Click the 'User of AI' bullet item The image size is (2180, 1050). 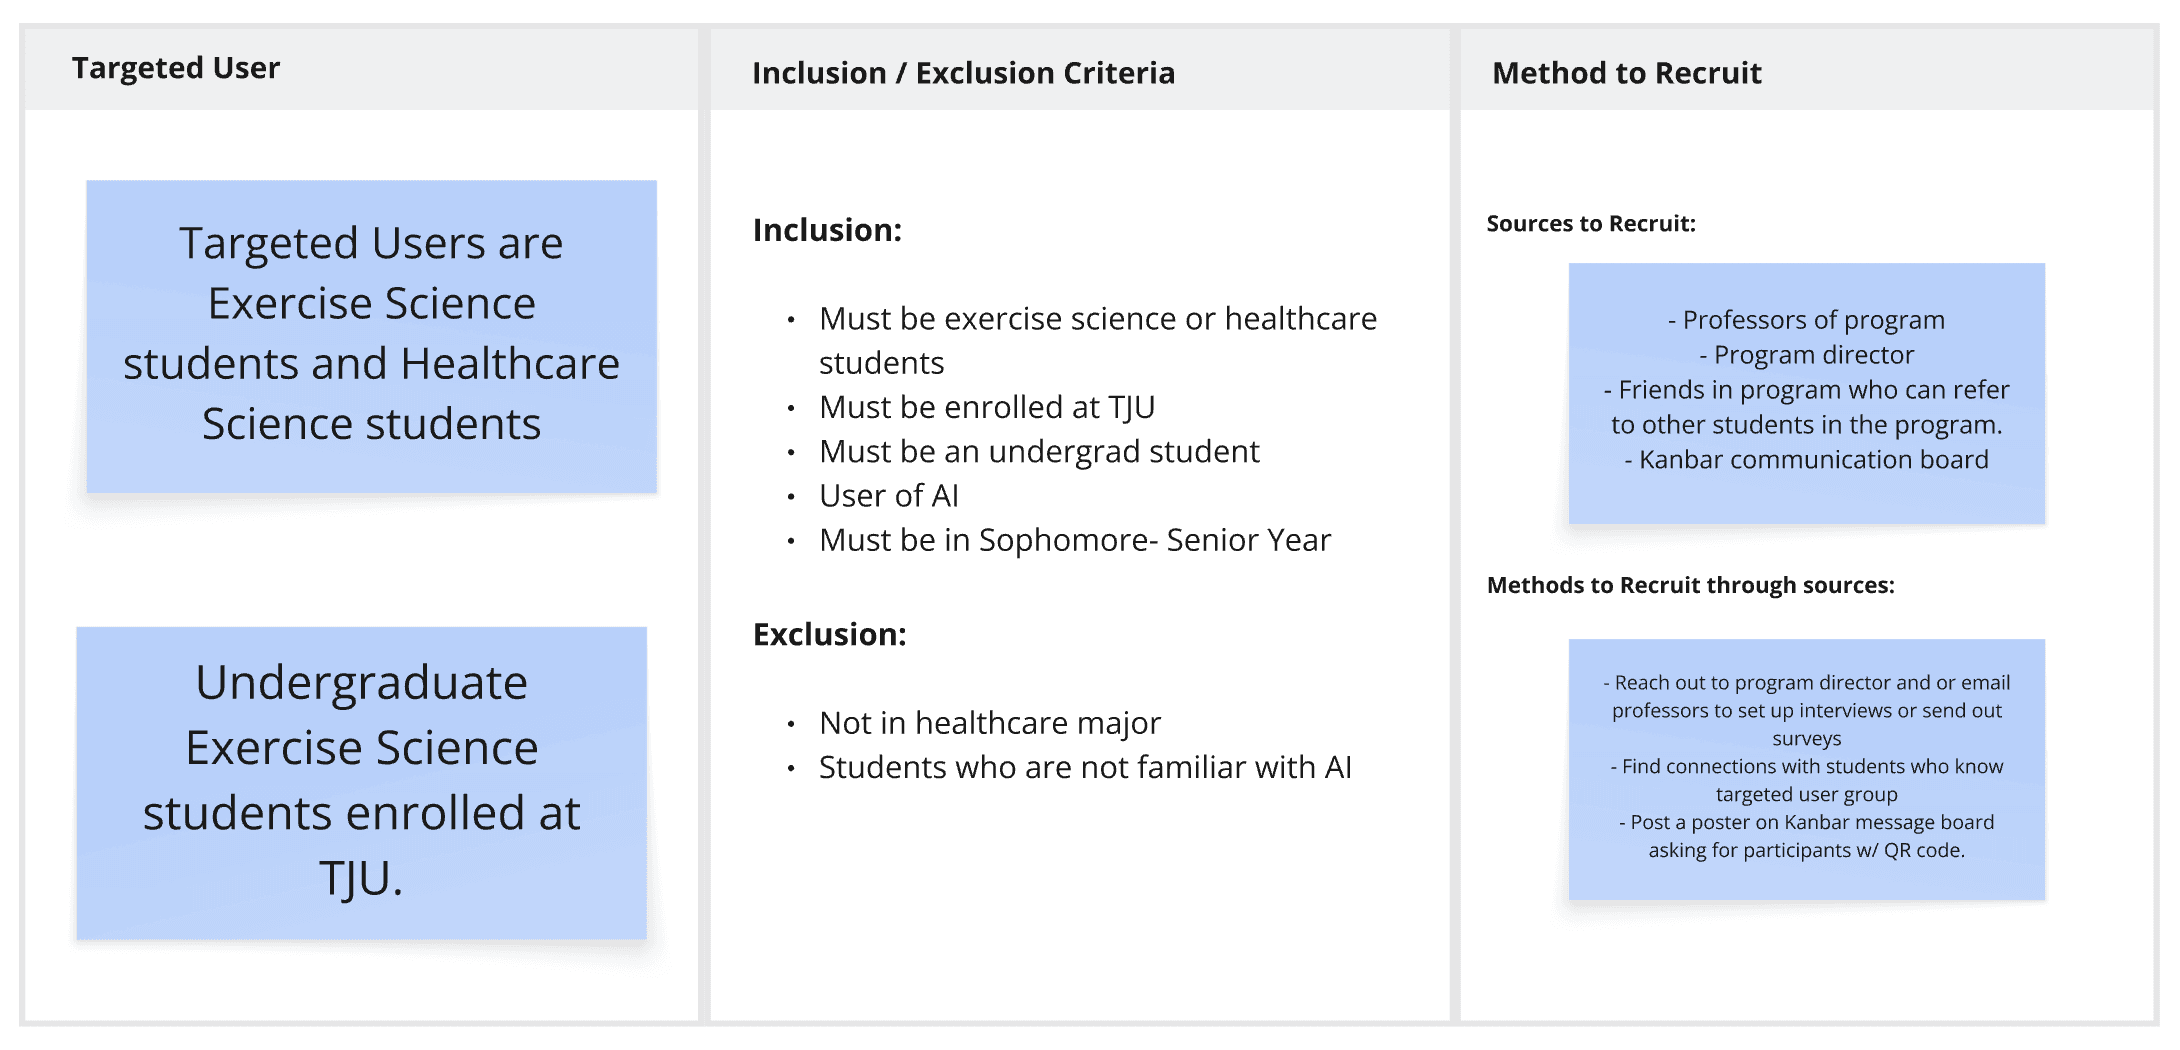point(888,496)
